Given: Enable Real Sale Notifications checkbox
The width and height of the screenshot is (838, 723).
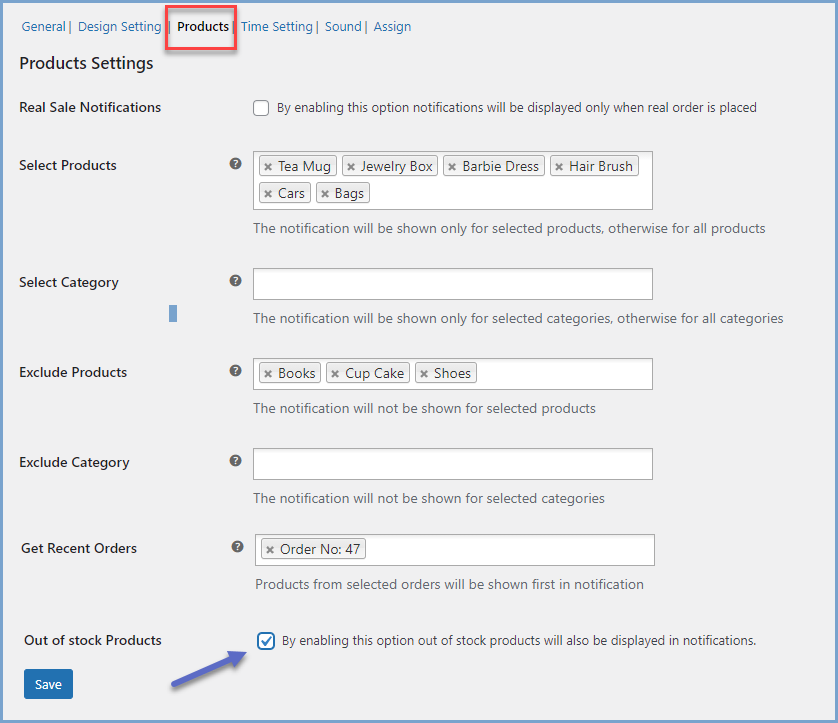Looking at the screenshot, I should (x=261, y=107).
